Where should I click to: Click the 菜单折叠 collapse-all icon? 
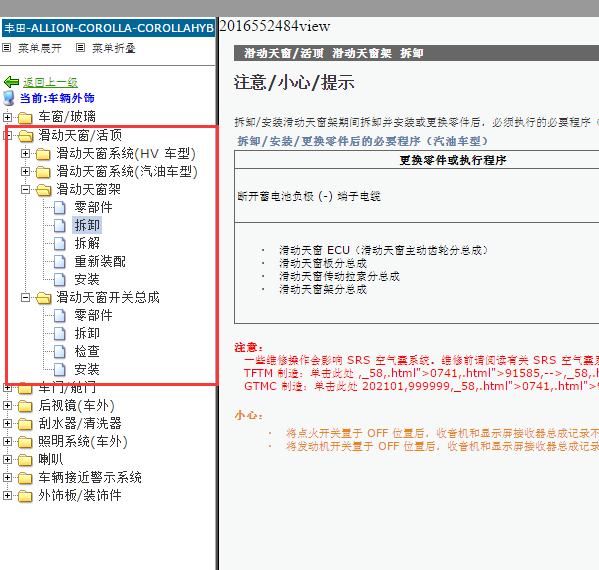click(80, 48)
